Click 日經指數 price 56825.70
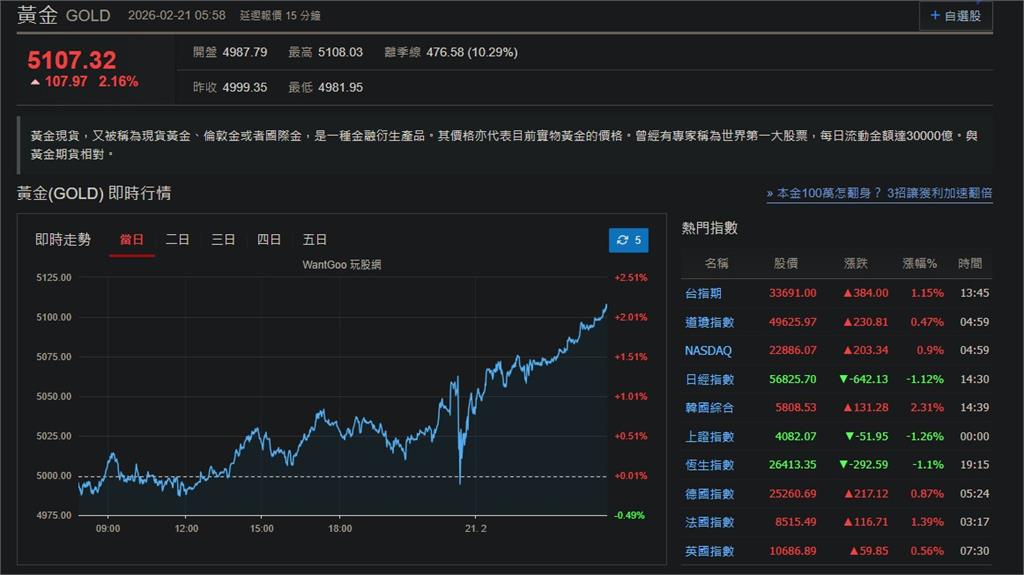 point(792,380)
